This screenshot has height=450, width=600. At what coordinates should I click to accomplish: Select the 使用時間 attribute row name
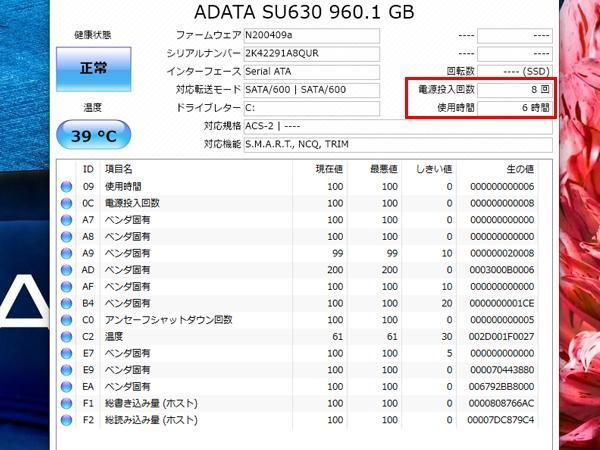pyautogui.click(x=123, y=187)
